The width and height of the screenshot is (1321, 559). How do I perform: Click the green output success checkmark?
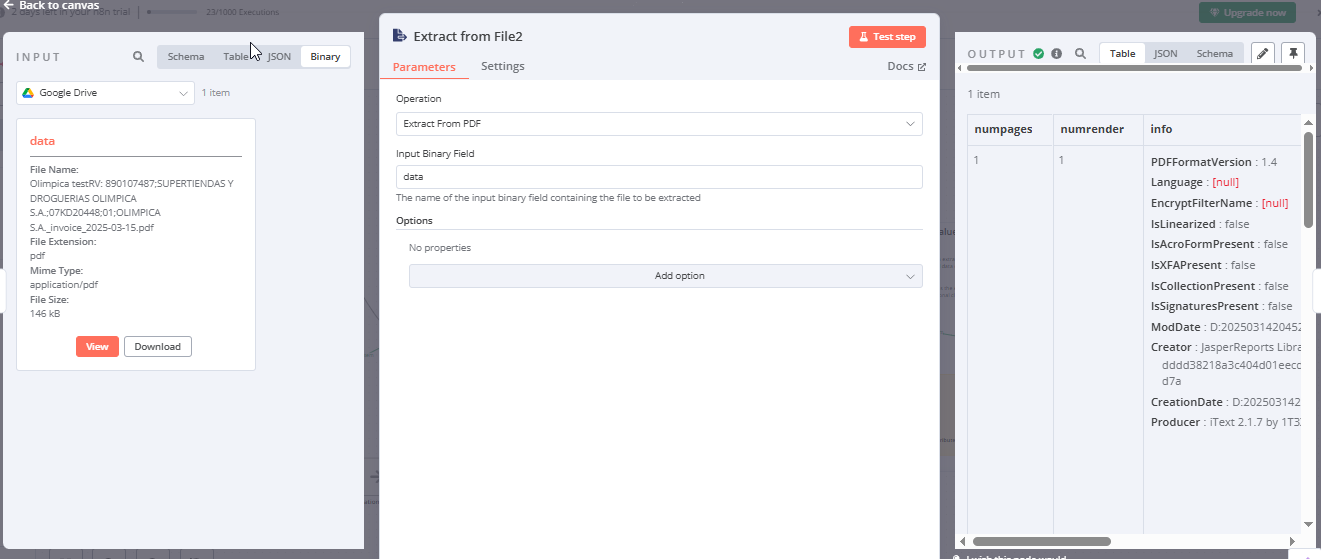click(x=1039, y=54)
